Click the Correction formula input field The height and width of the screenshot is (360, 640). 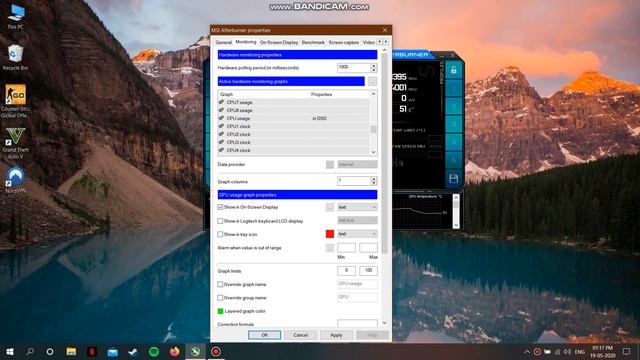358,324
